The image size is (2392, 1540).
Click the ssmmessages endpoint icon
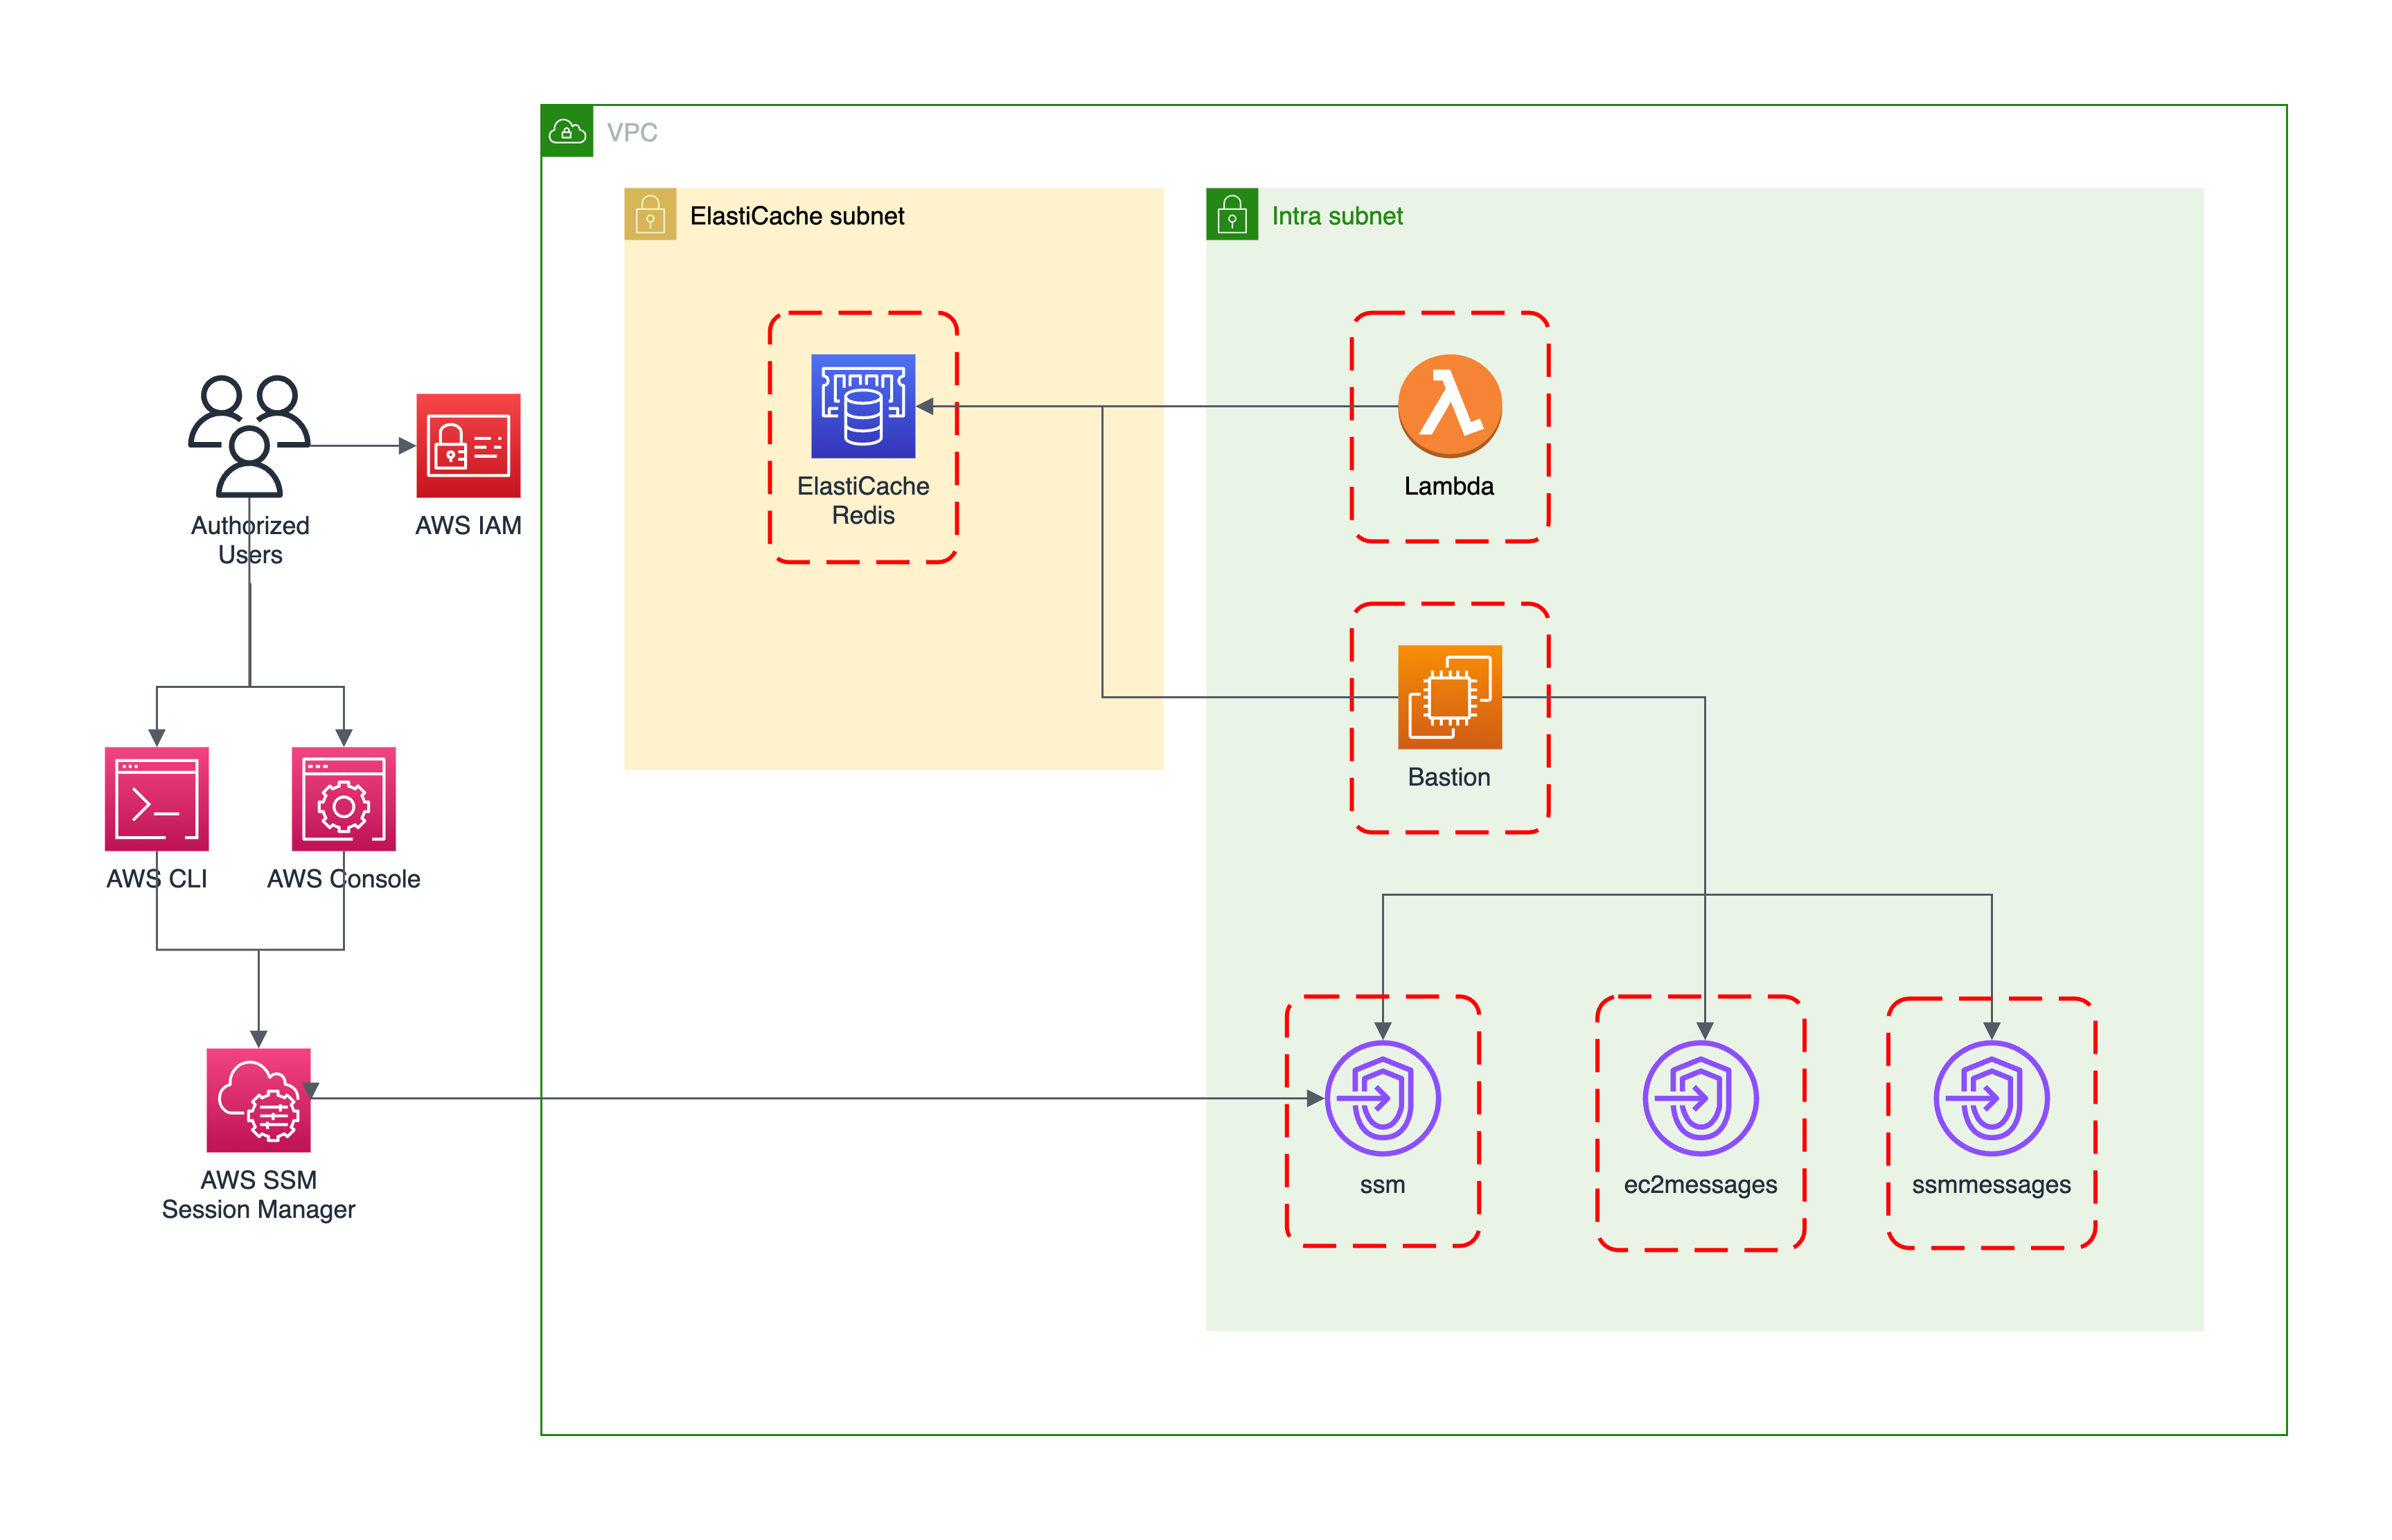1991,1098
